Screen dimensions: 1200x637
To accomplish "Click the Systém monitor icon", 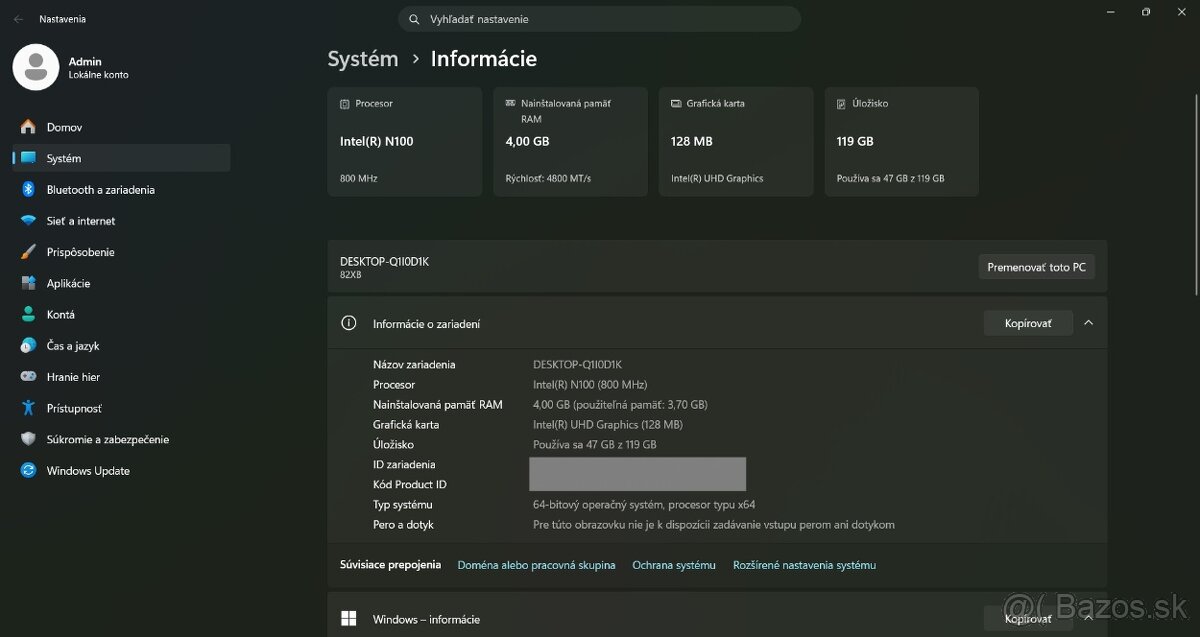I will pos(28,158).
